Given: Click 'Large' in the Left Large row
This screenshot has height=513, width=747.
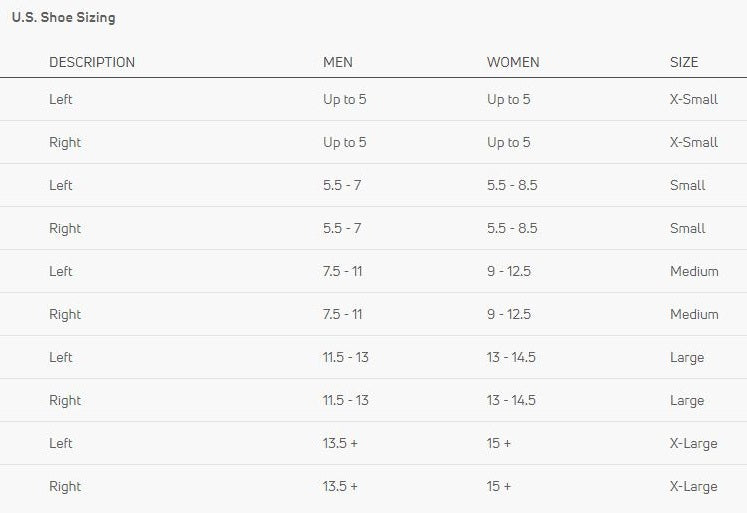Looking at the screenshot, I should 687,357.
